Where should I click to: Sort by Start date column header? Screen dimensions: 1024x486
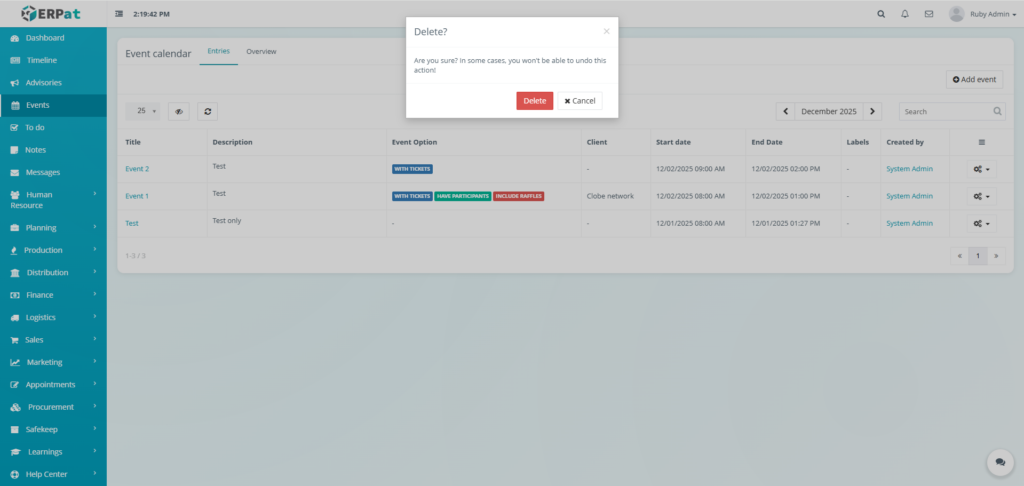point(673,142)
